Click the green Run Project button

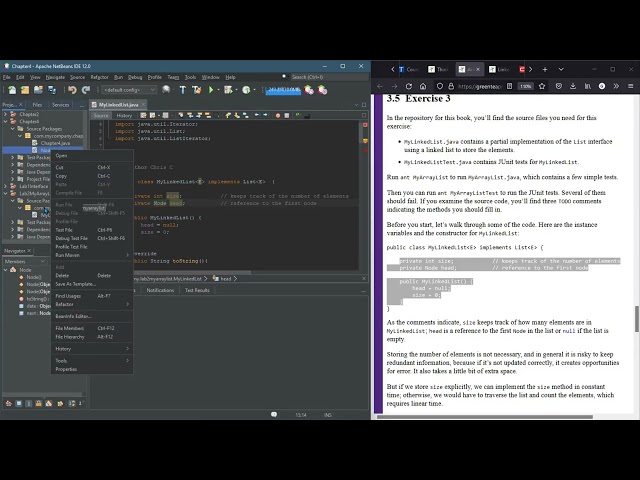pyautogui.click(x=211, y=90)
